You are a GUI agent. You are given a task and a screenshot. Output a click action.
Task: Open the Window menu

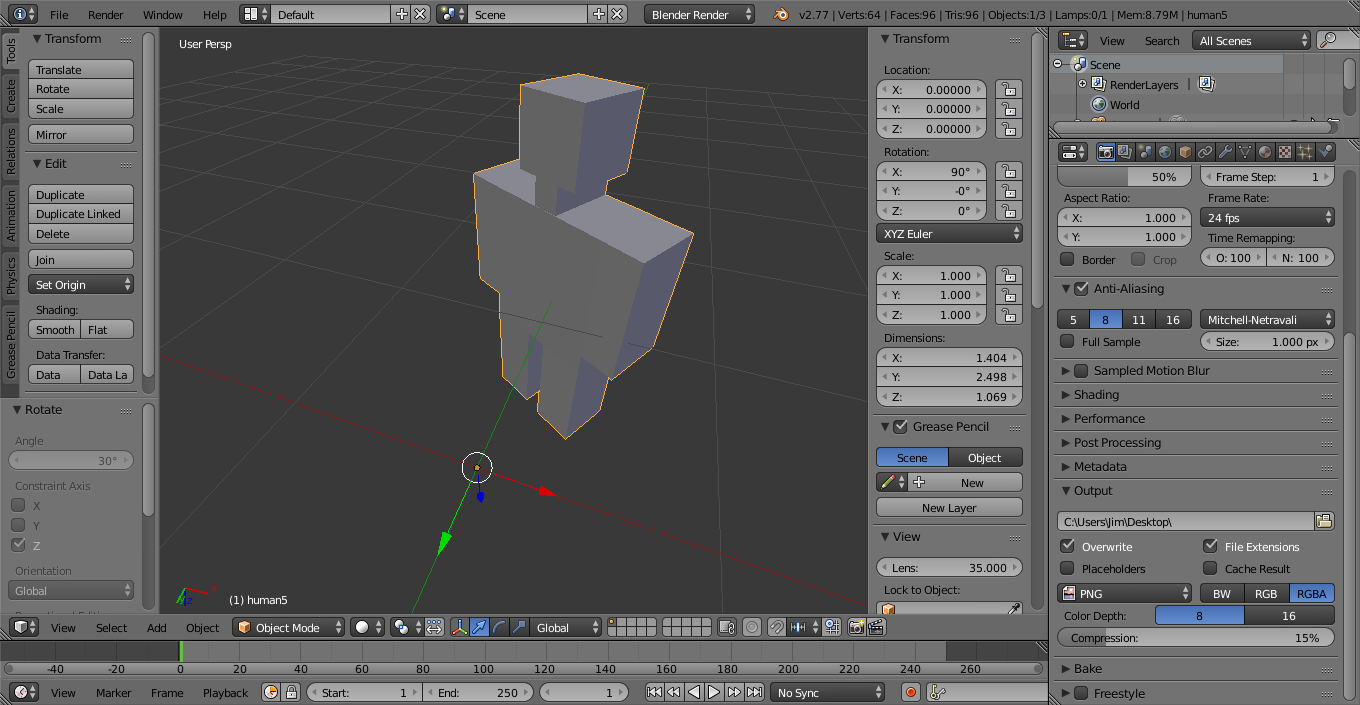[x=163, y=15]
